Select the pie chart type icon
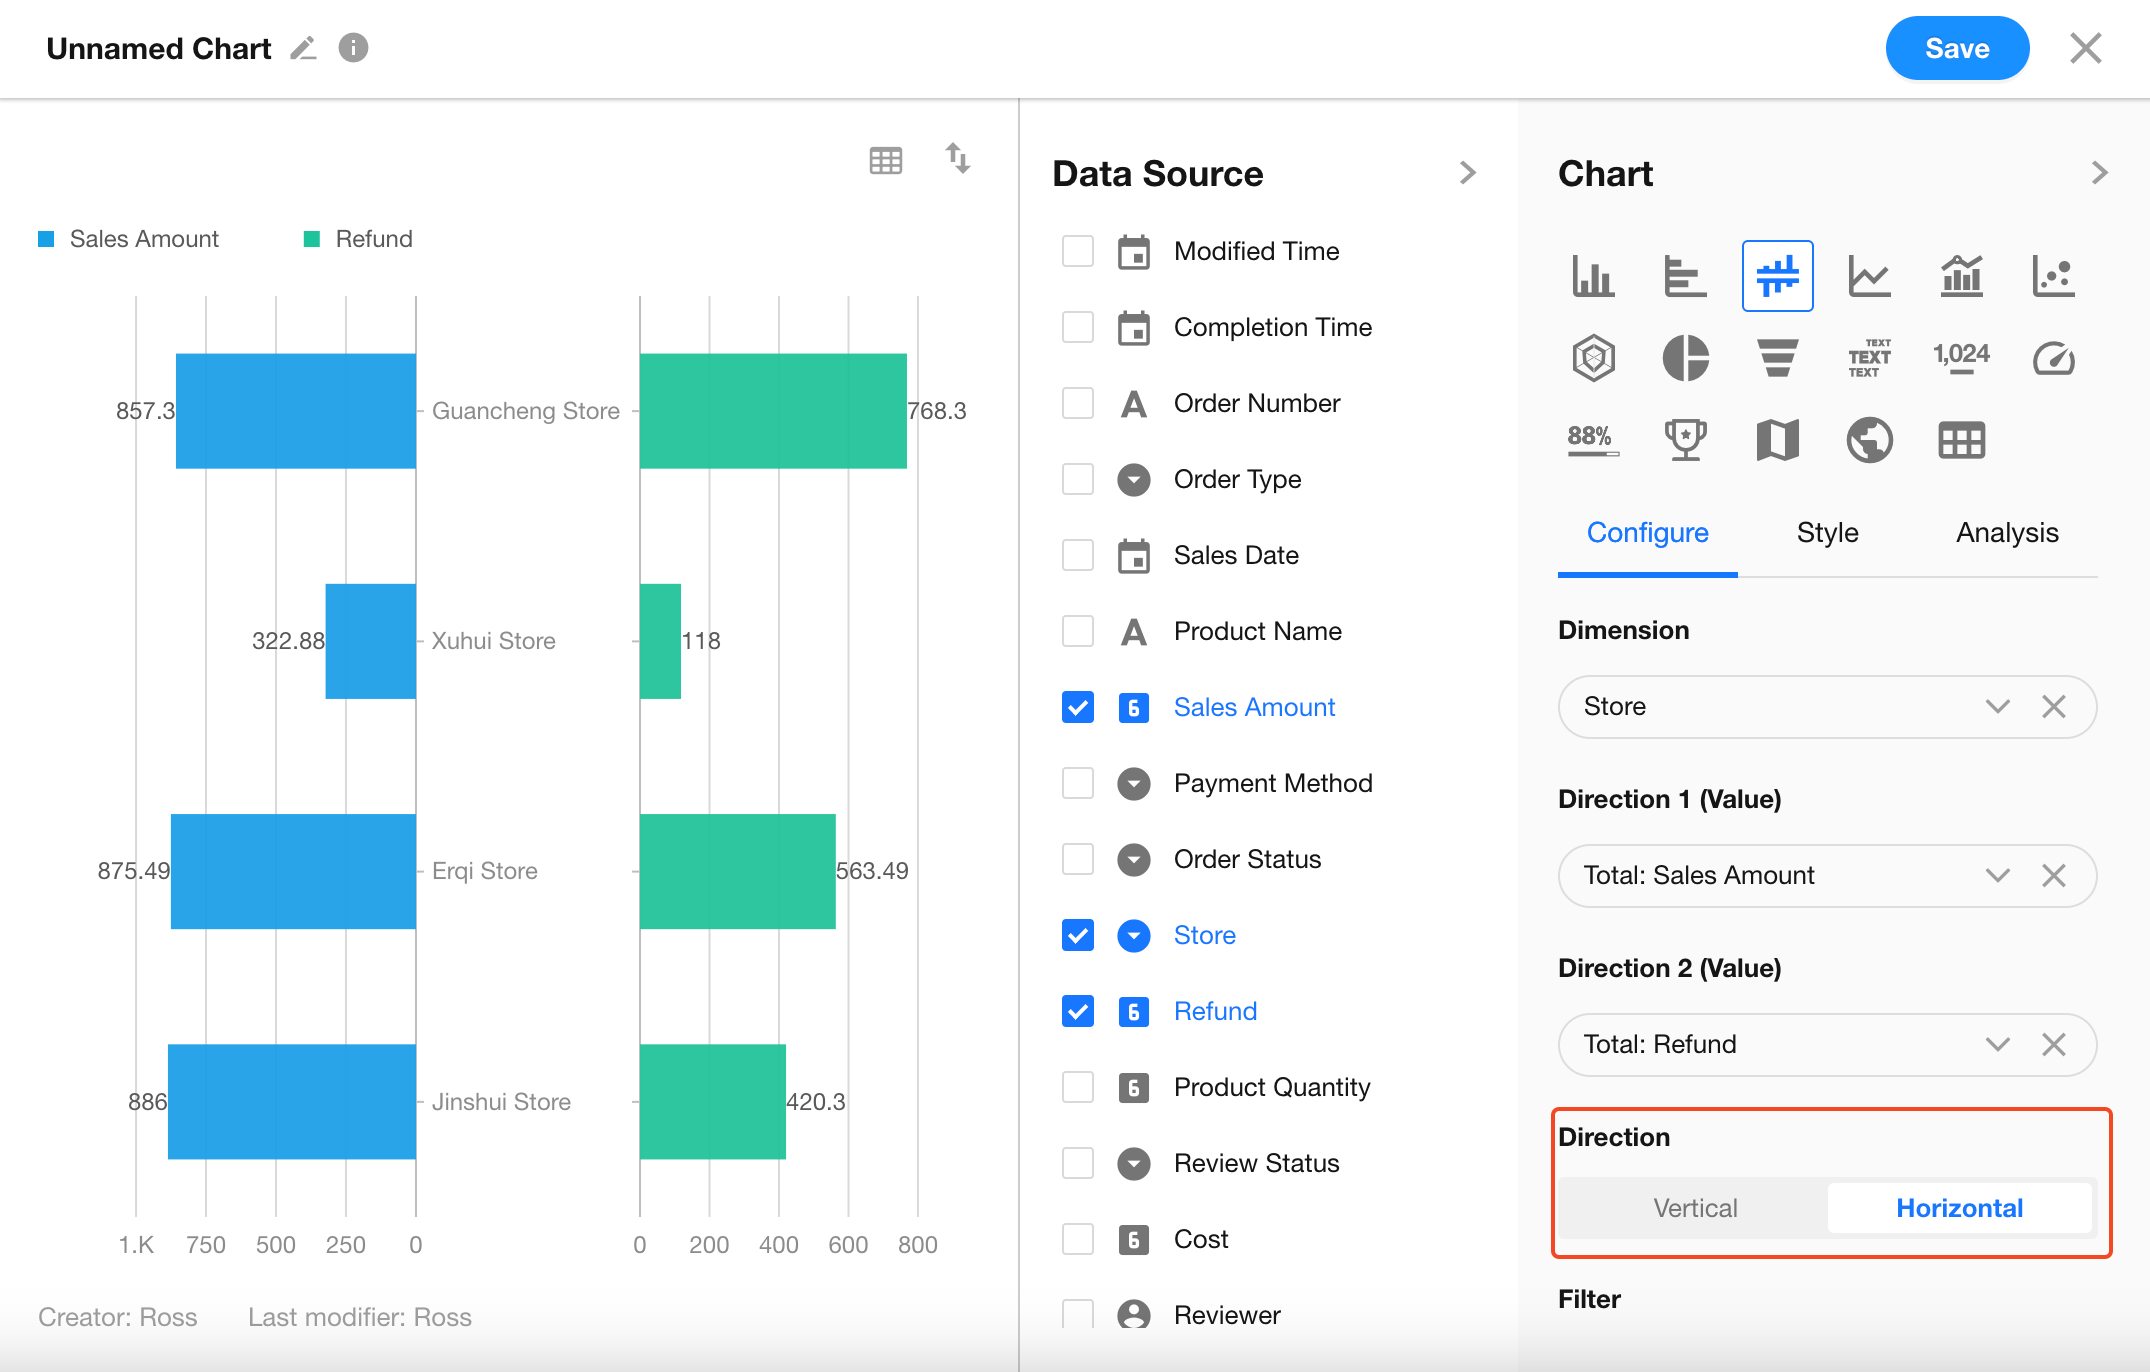The image size is (2150, 1372). pyautogui.click(x=1685, y=358)
